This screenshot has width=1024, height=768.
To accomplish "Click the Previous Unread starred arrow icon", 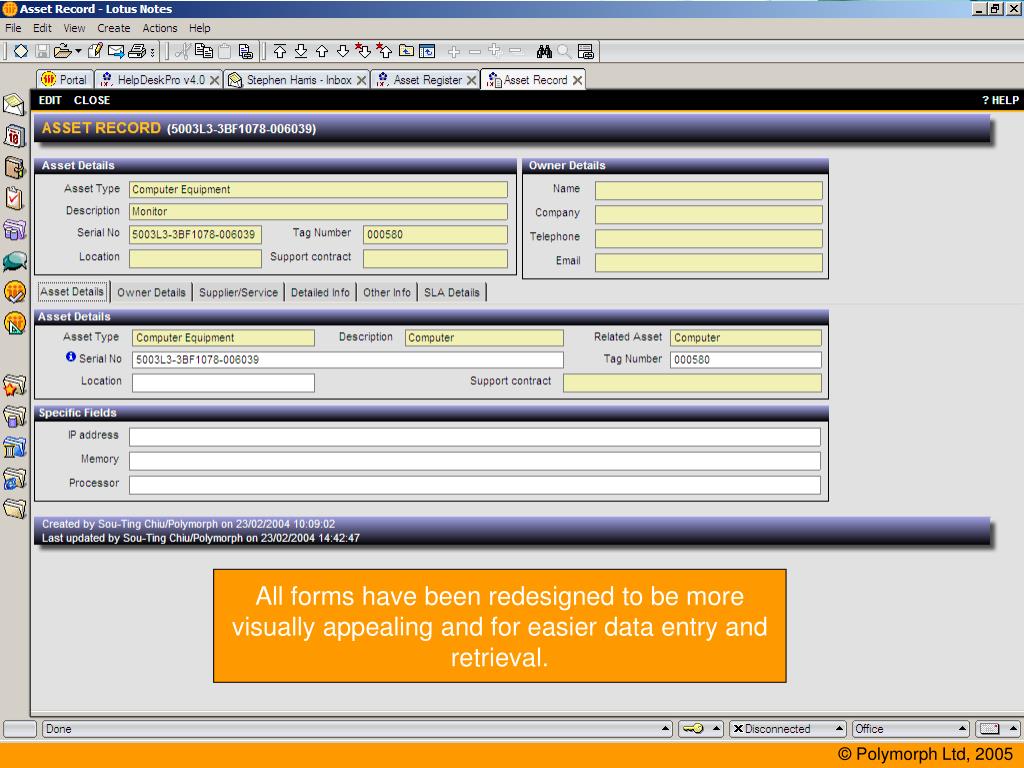I will [x=384, y=50].
